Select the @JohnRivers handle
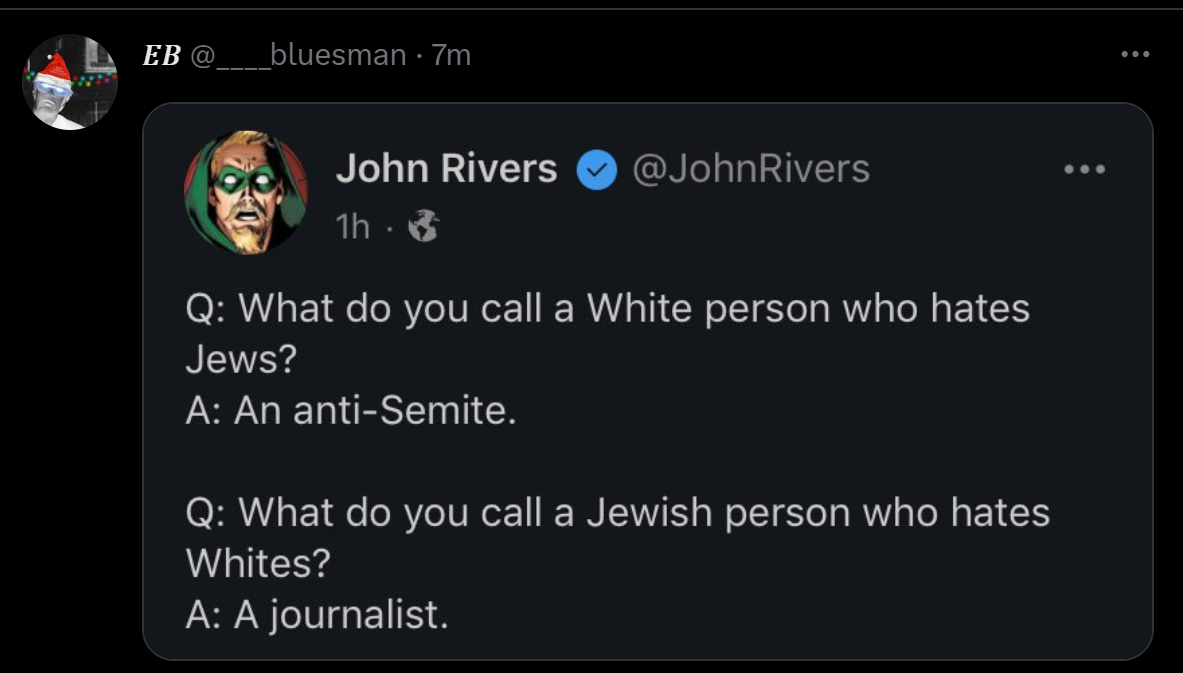1183x673 pixels. click(750, 169)
